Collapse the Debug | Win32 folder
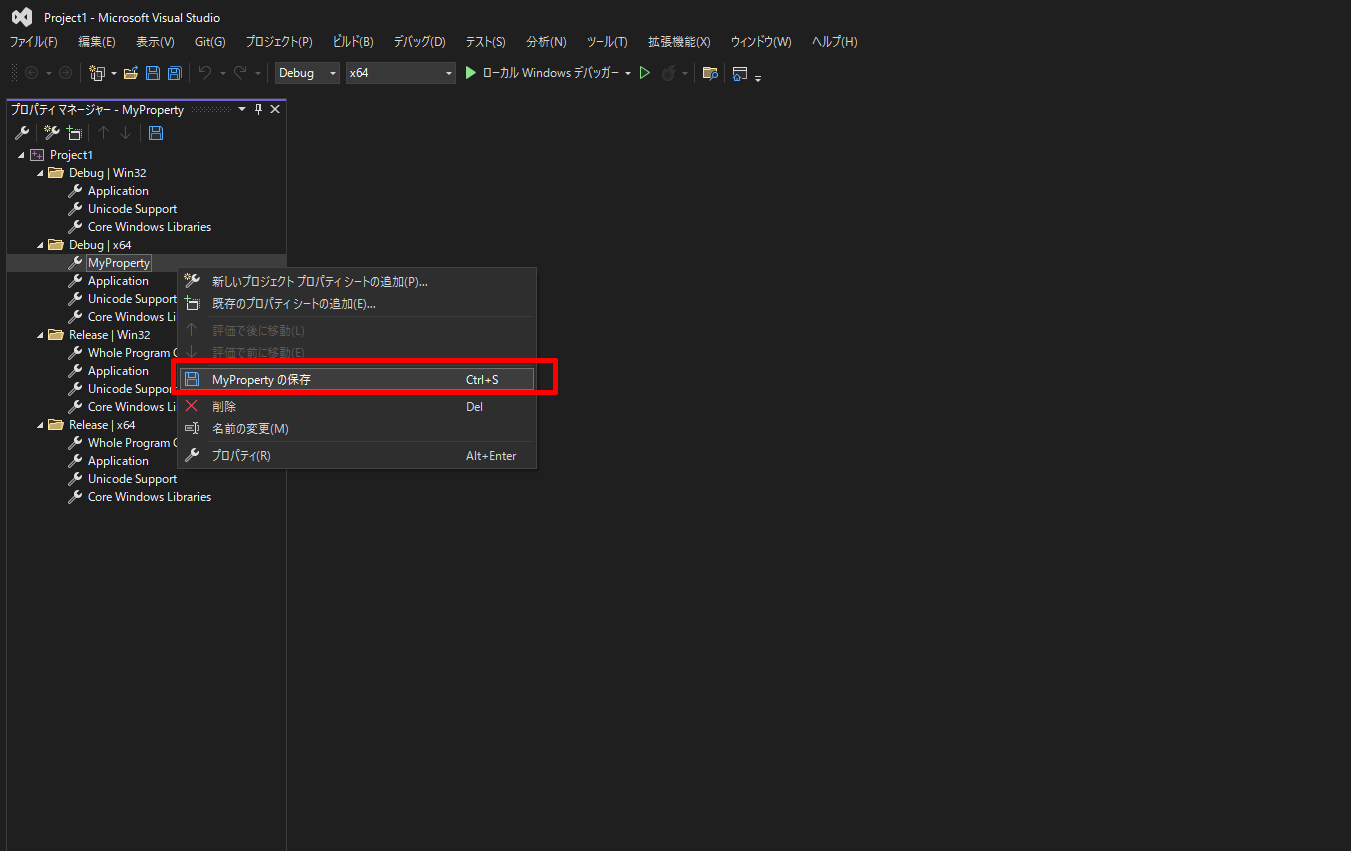This screenshot has width=1351, height=851. pyautogui.click(x=40, y=173)
